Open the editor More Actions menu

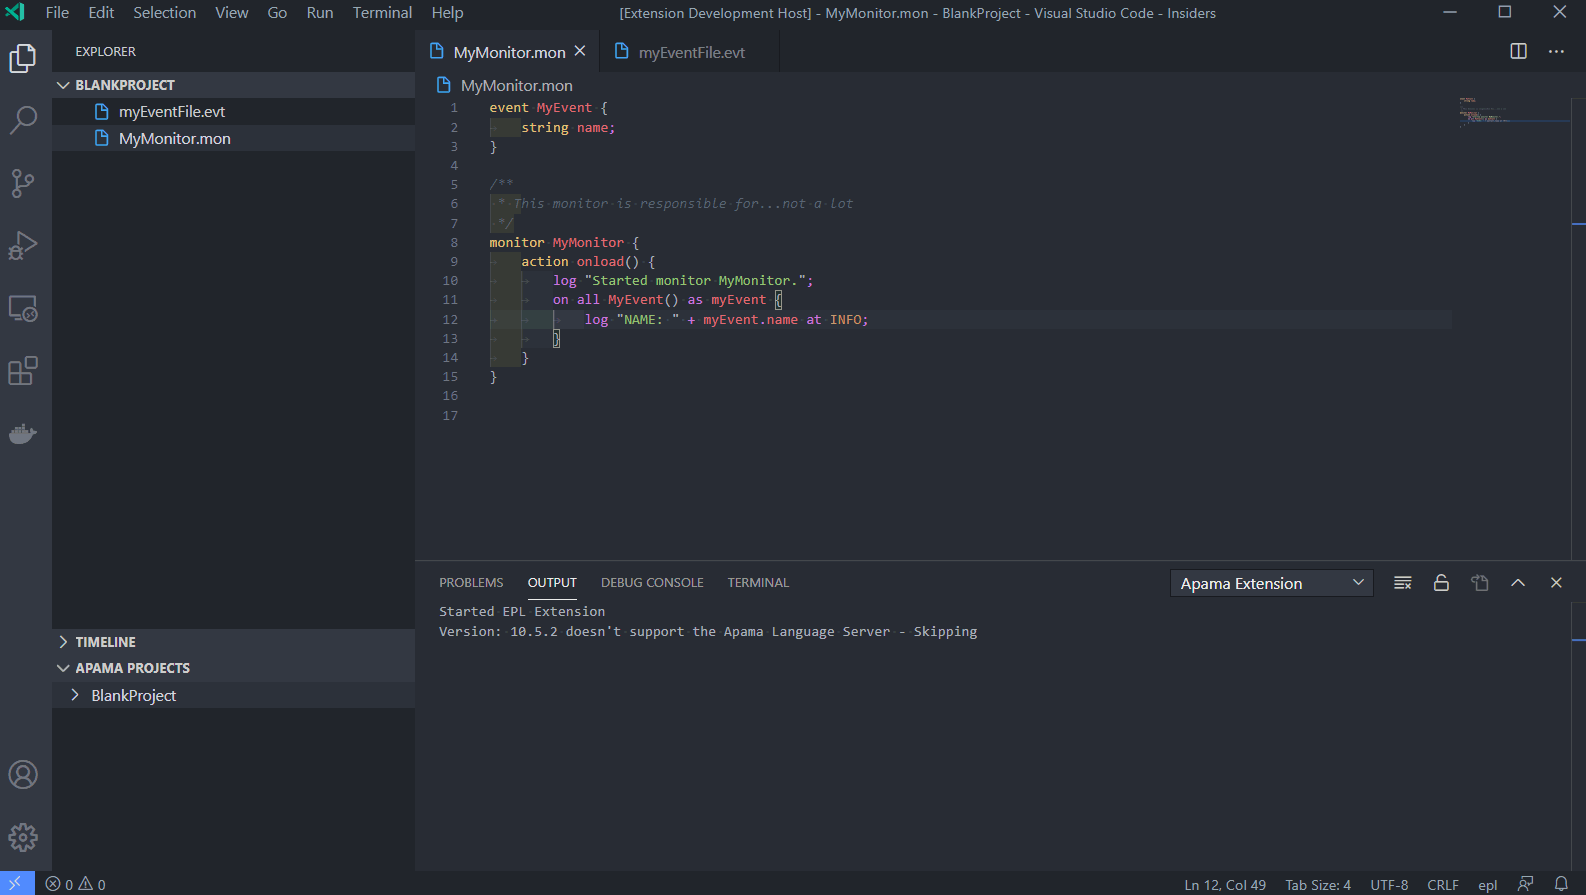[x=1556, y=52]
